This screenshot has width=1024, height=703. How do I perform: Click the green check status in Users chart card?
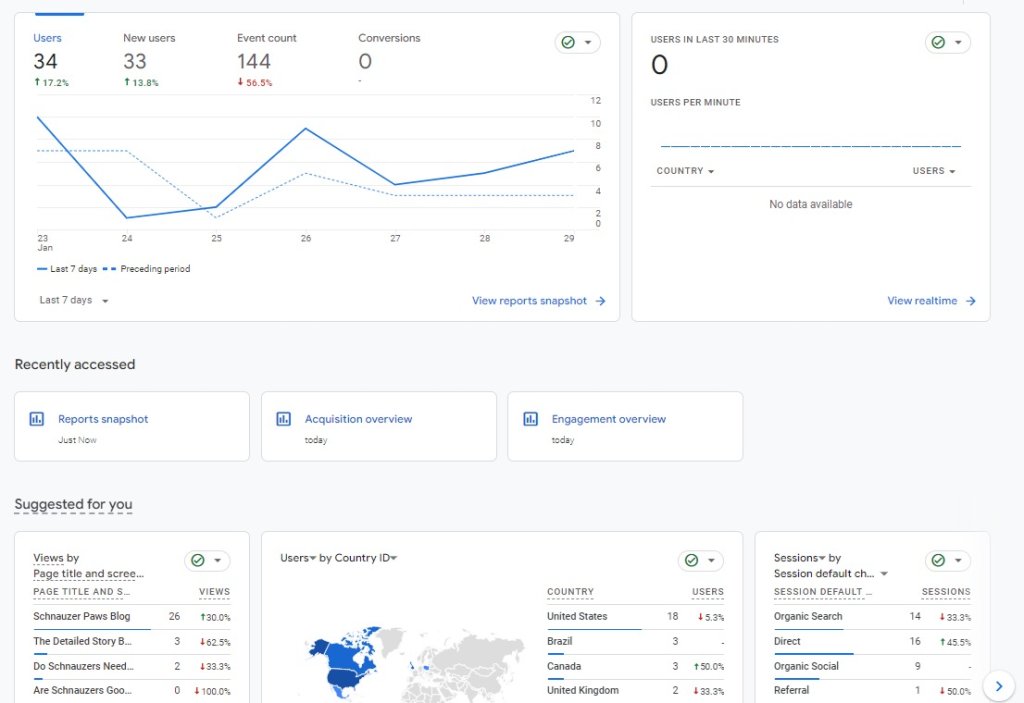[x=577, y=43]
